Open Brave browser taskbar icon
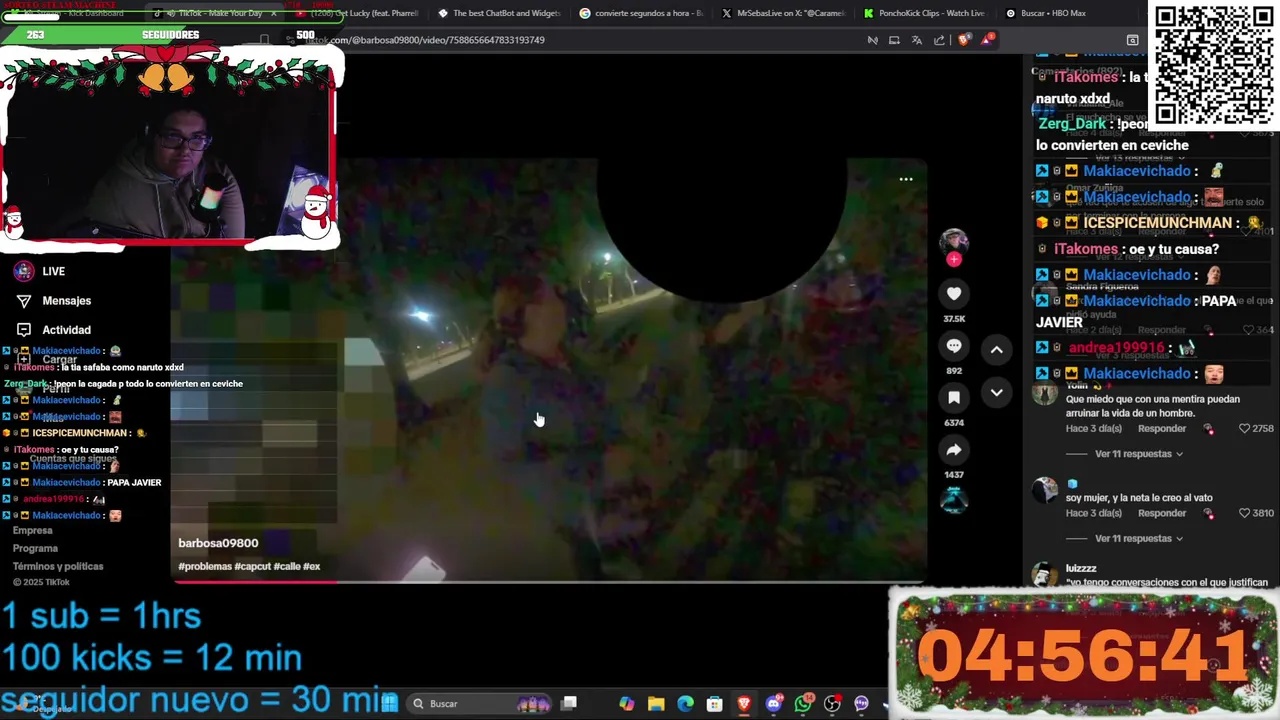This screenshot has width=1280, height=720. point(744,703)
